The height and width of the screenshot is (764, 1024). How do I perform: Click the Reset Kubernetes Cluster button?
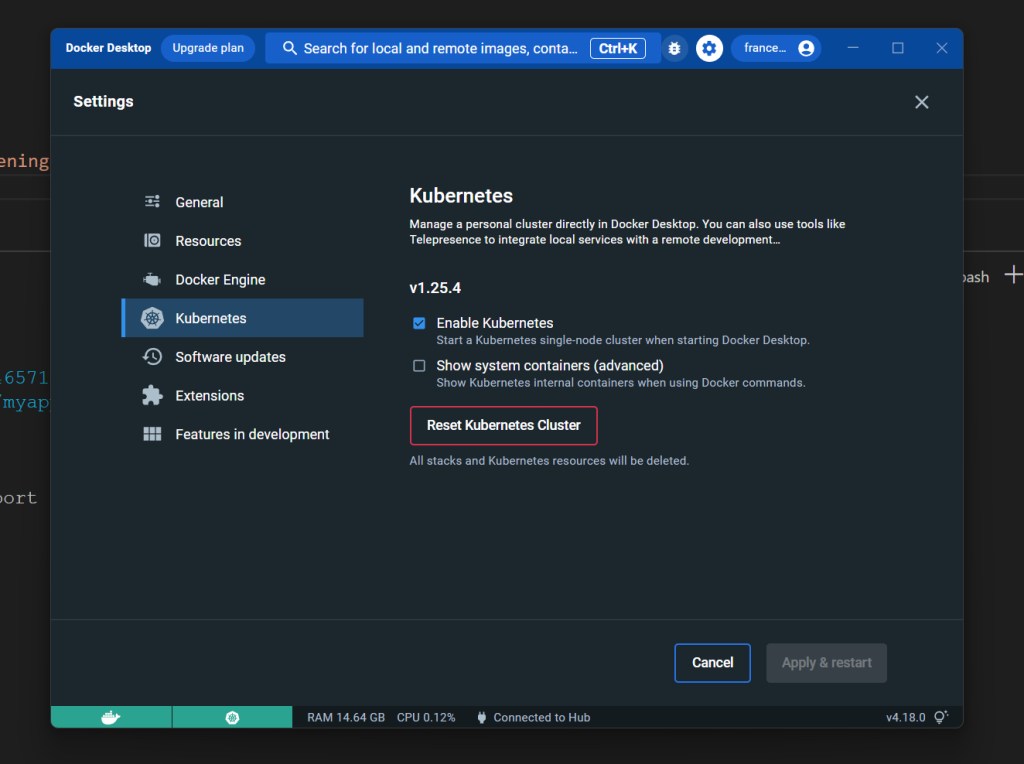[503, 425]
